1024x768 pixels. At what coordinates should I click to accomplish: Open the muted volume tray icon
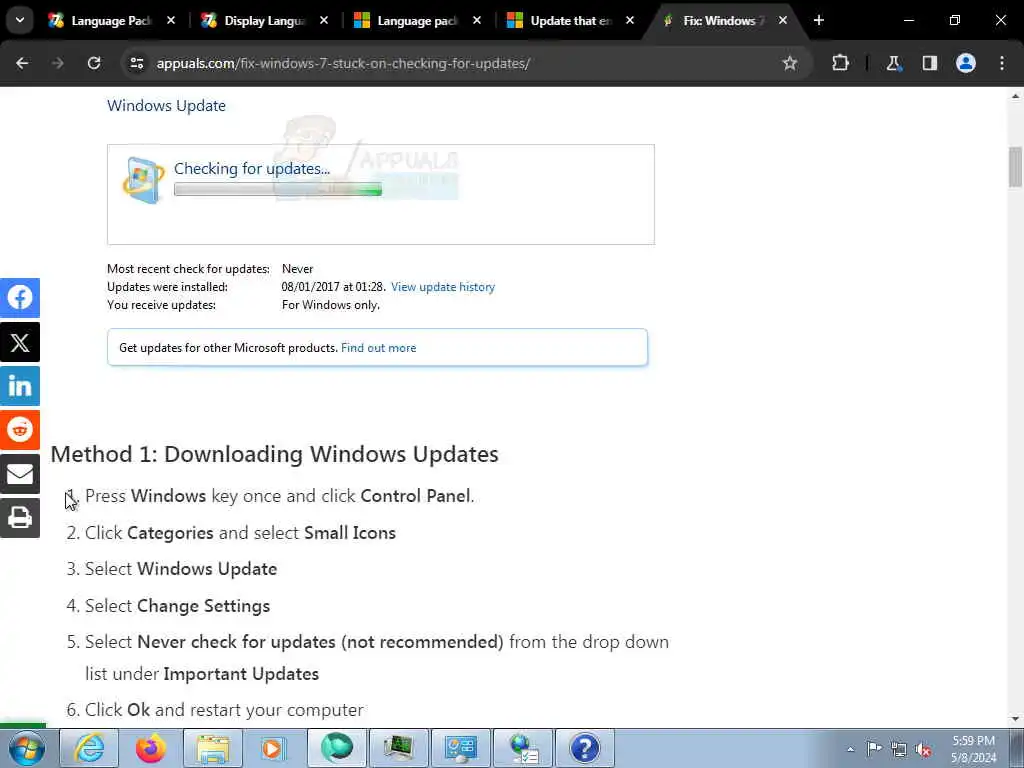point(923,750)
